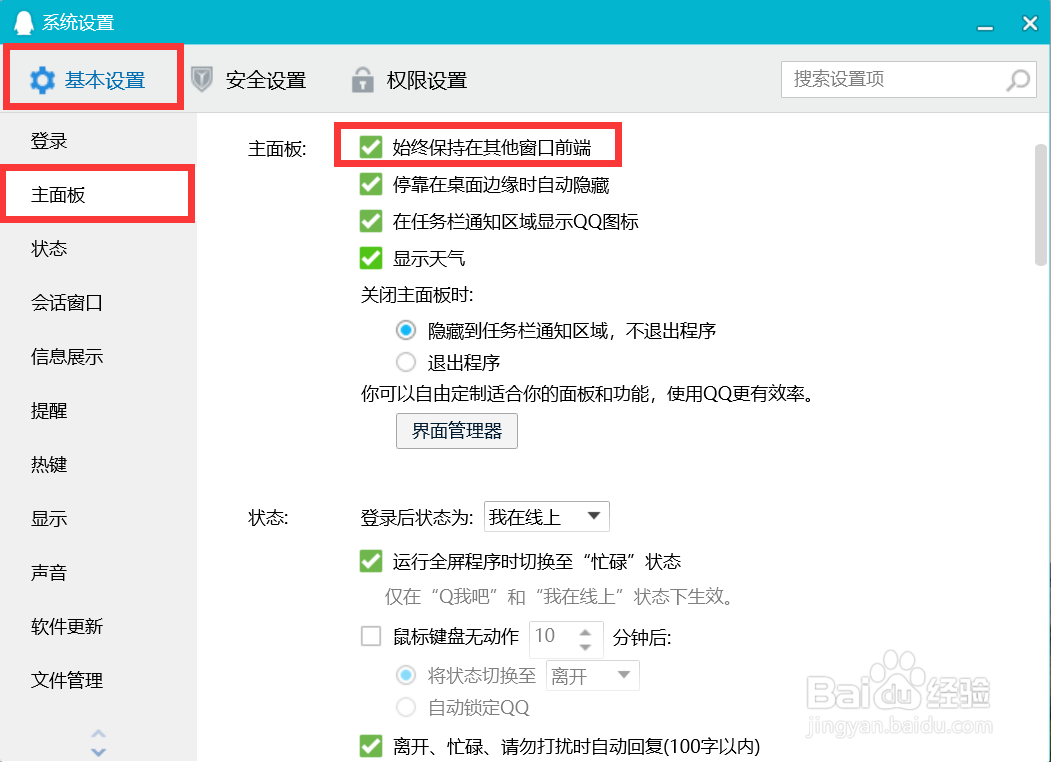The height and width of the screenshot is (762, 1051).
Task: Click the shield icon of 安全设置
Action: click(202, 79)
